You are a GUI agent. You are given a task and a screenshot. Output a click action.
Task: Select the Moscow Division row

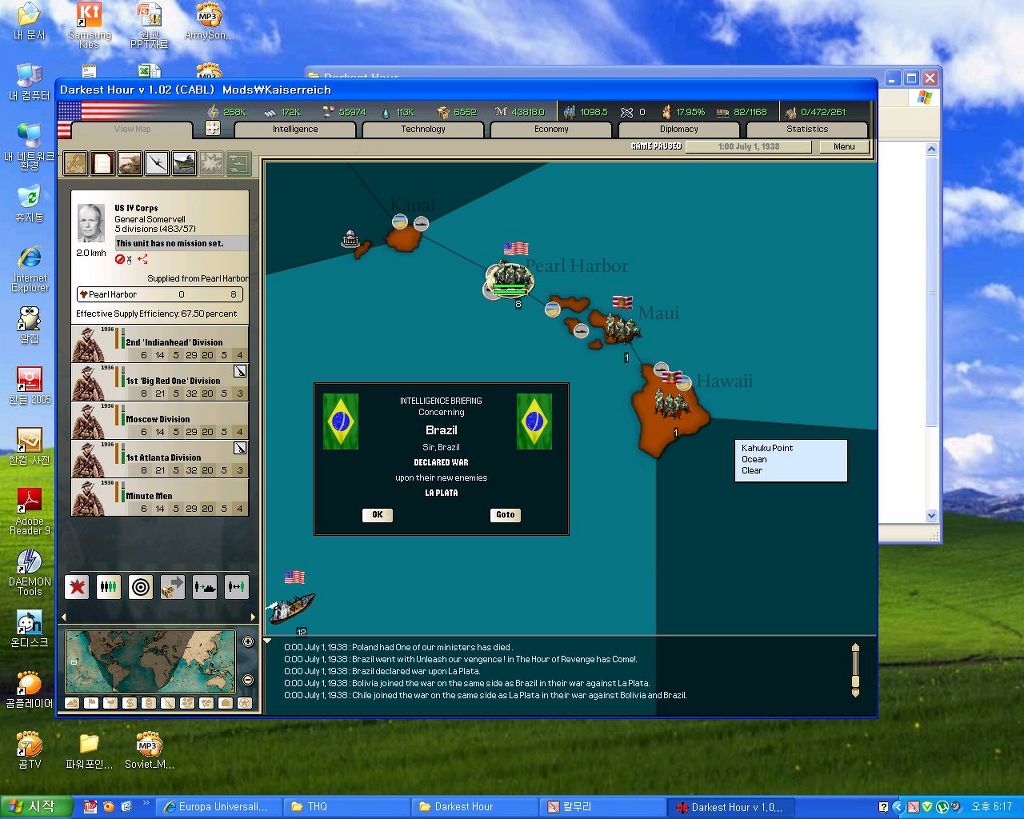point(159,421)
